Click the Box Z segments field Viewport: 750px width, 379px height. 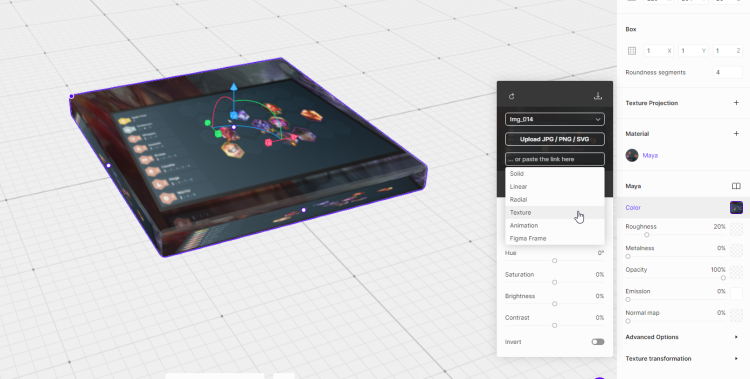(728, 51)
